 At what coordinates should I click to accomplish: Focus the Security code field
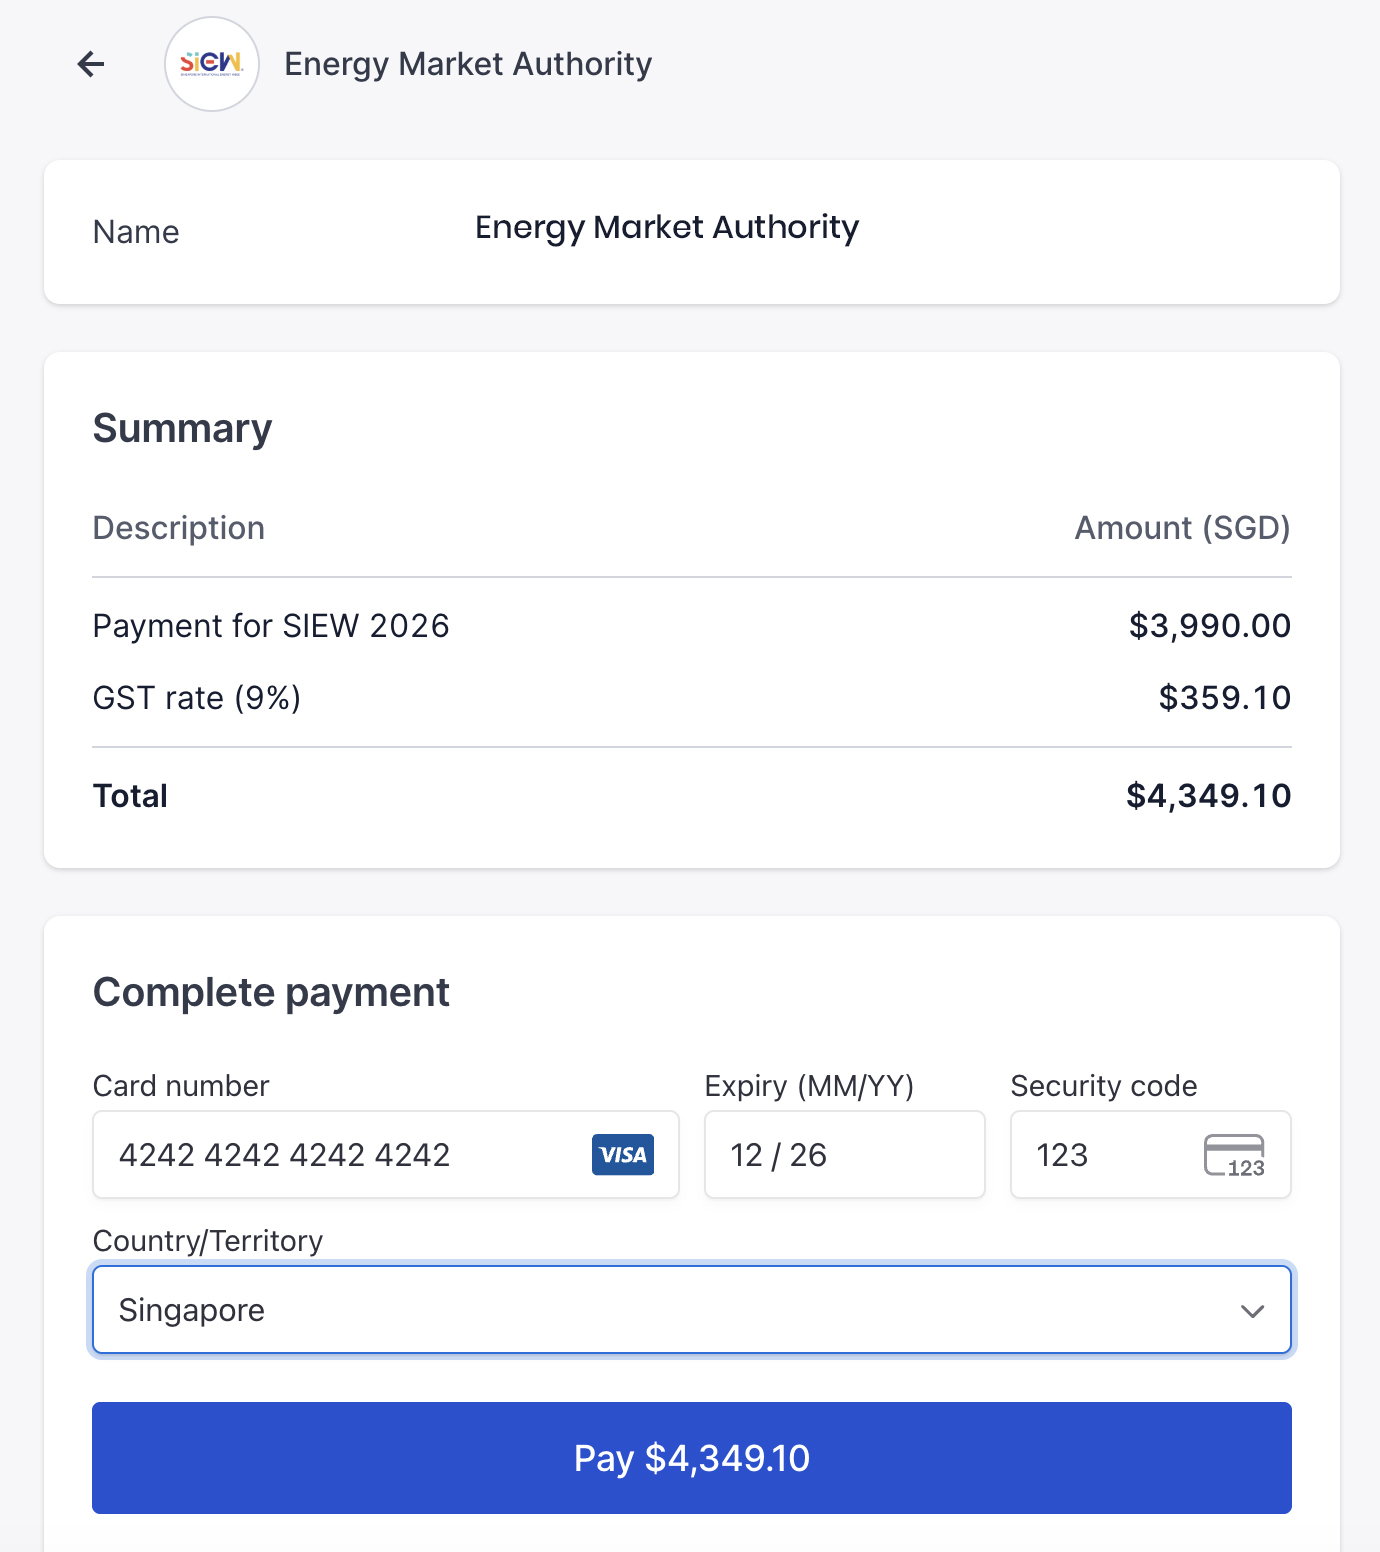(x=1151, y=1155)
